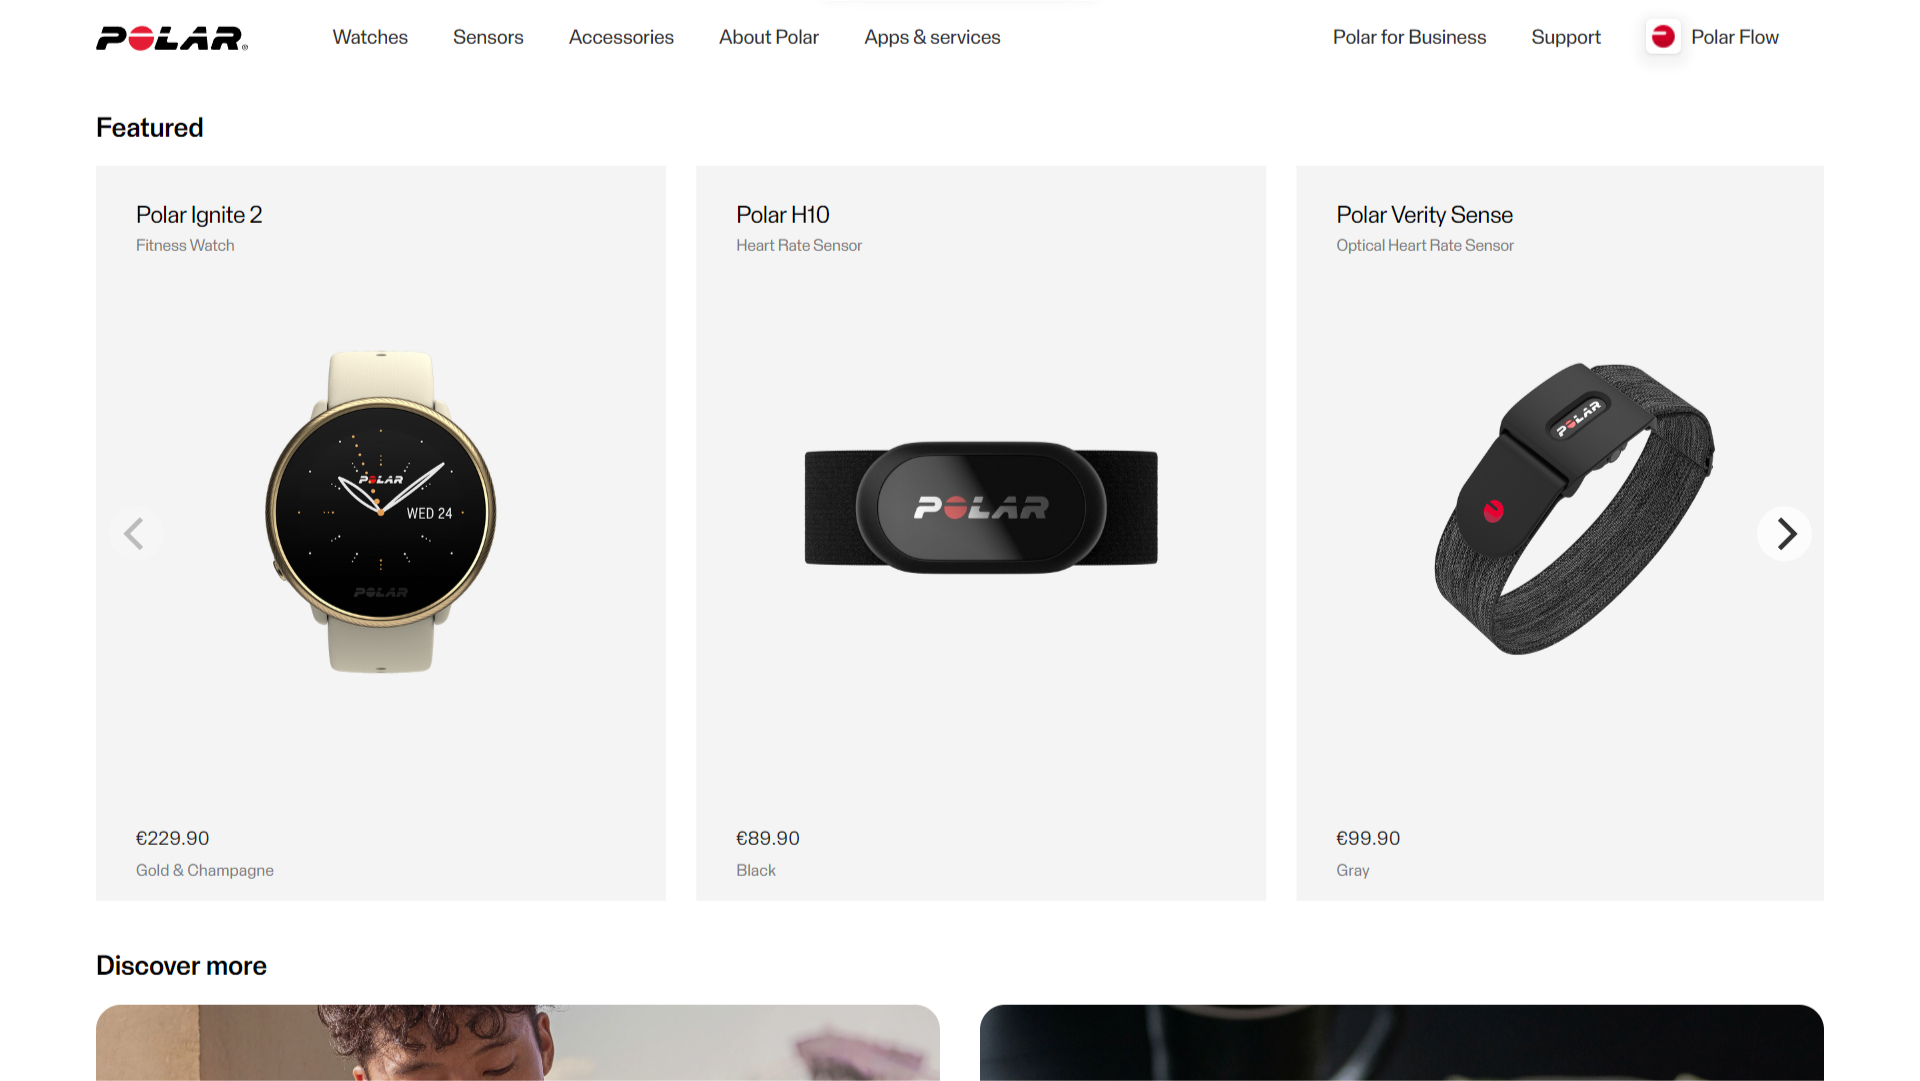Open the Watches menu
The image size is (1920, 1081).
(x=370, y=37)
